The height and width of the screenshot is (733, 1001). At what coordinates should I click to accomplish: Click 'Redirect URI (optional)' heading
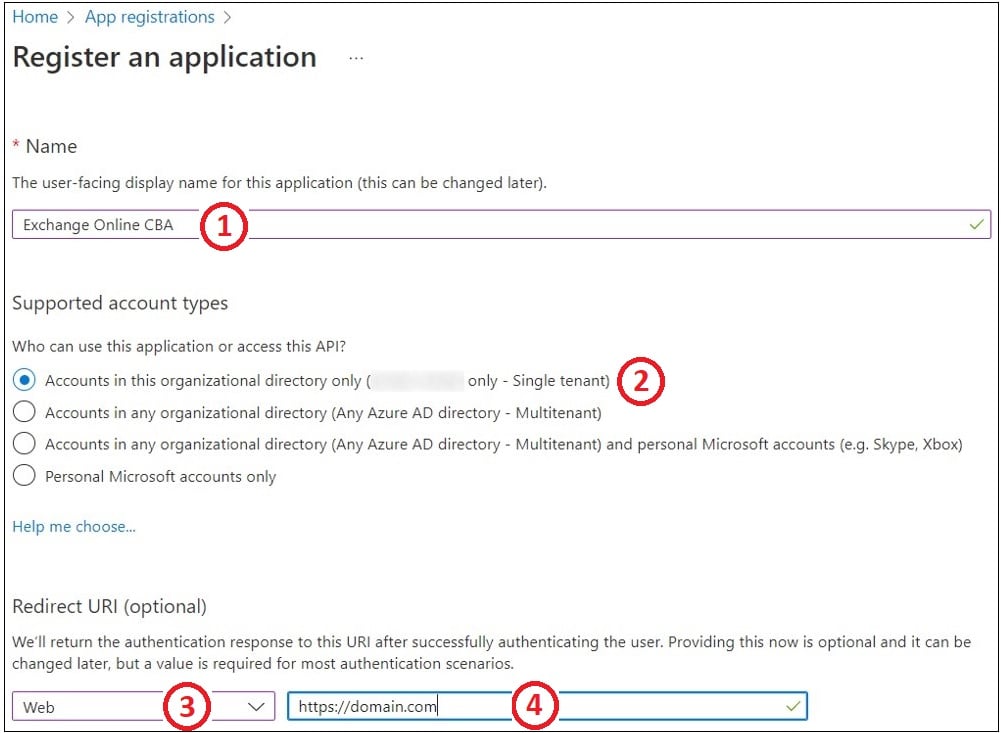coord(110,607)
